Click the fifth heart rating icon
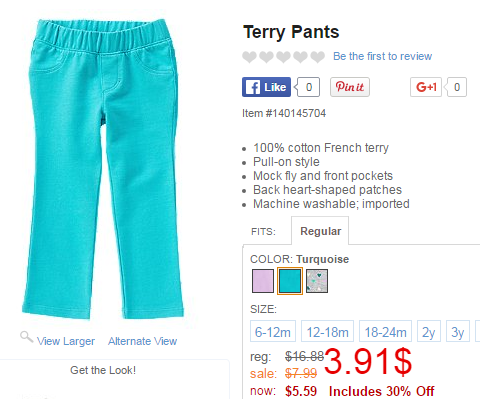The image size is (480, 399). pos(318,57)
